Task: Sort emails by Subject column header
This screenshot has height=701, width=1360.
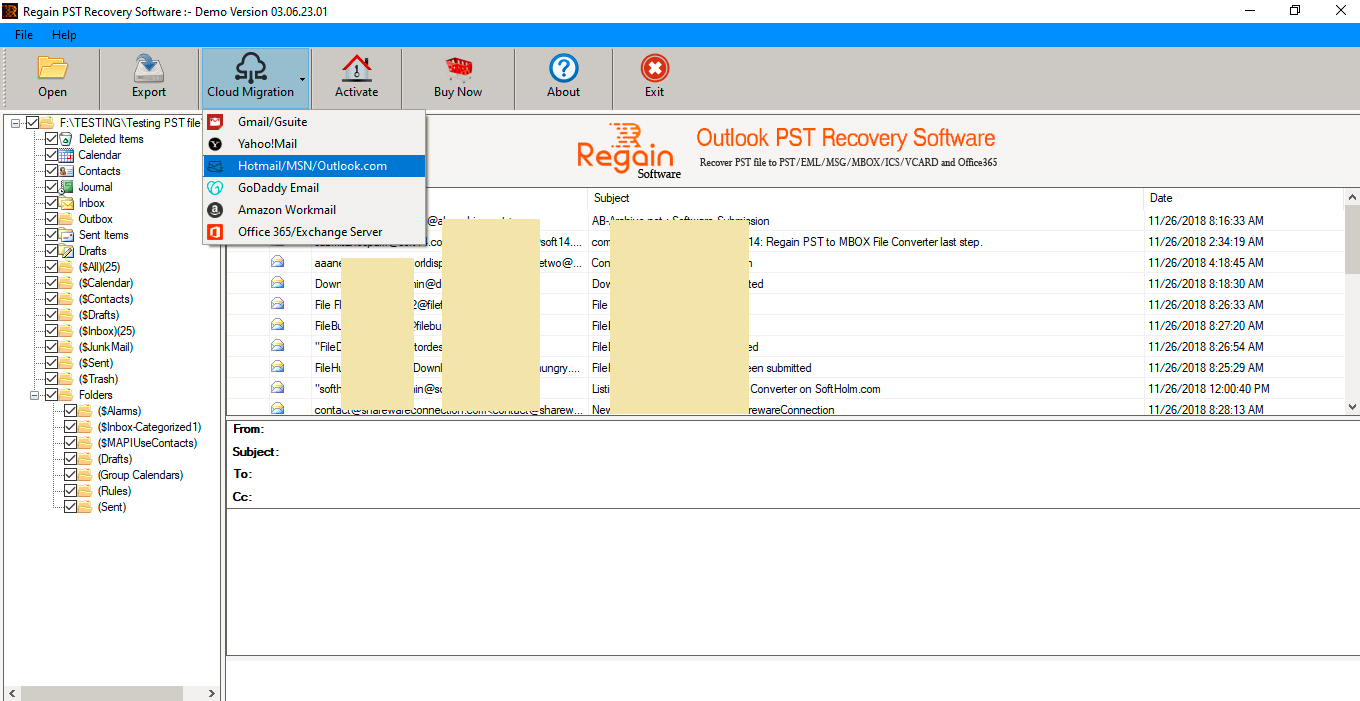Action: pos(866,198)
